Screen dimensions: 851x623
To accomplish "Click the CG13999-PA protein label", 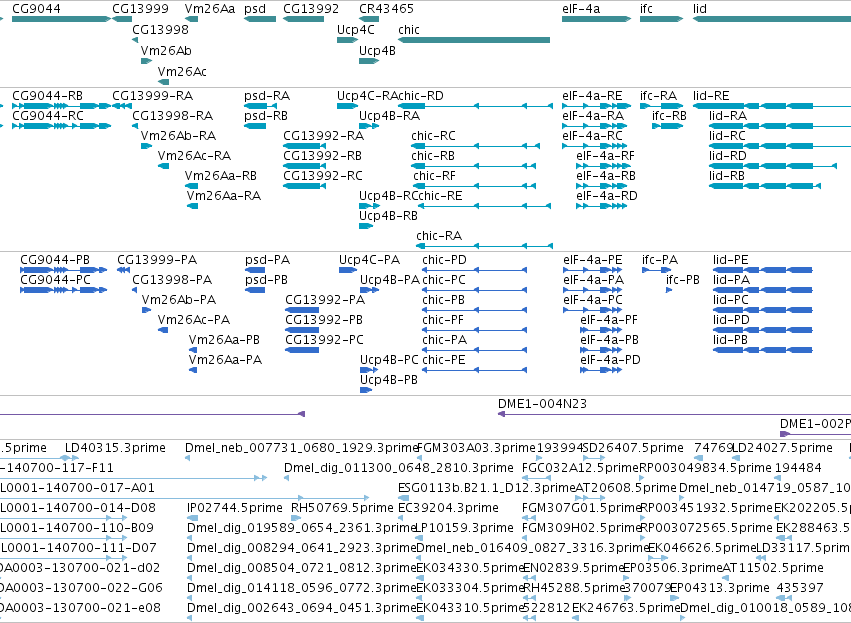I will (x=157, y=260).
